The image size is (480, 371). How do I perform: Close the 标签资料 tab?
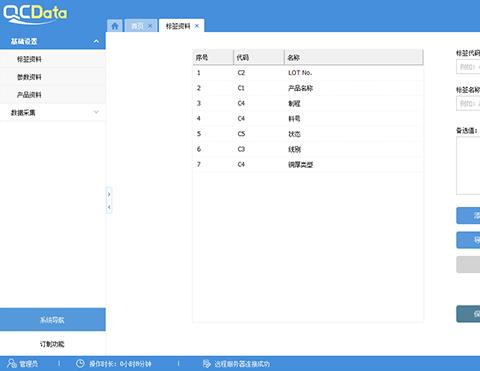pyautogui.click(x=197, y=26)
